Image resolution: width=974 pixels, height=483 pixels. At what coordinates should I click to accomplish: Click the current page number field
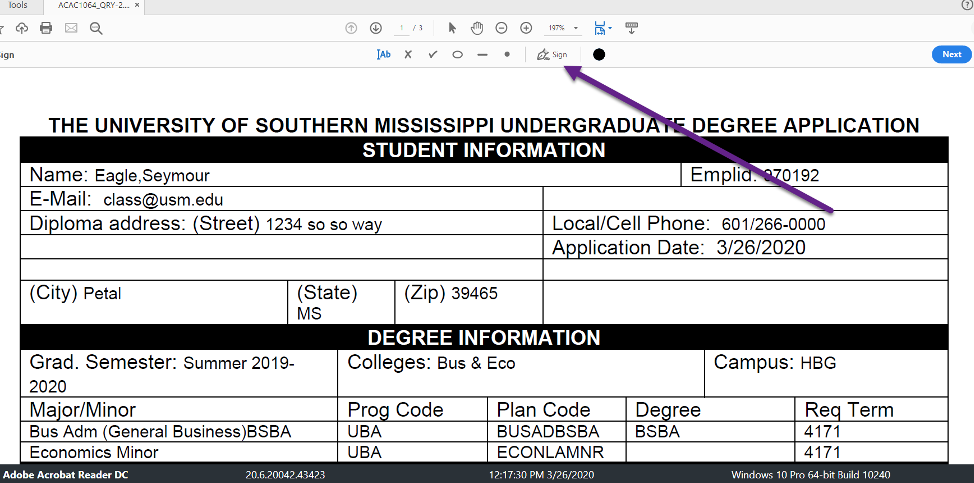tap(401, 28)
